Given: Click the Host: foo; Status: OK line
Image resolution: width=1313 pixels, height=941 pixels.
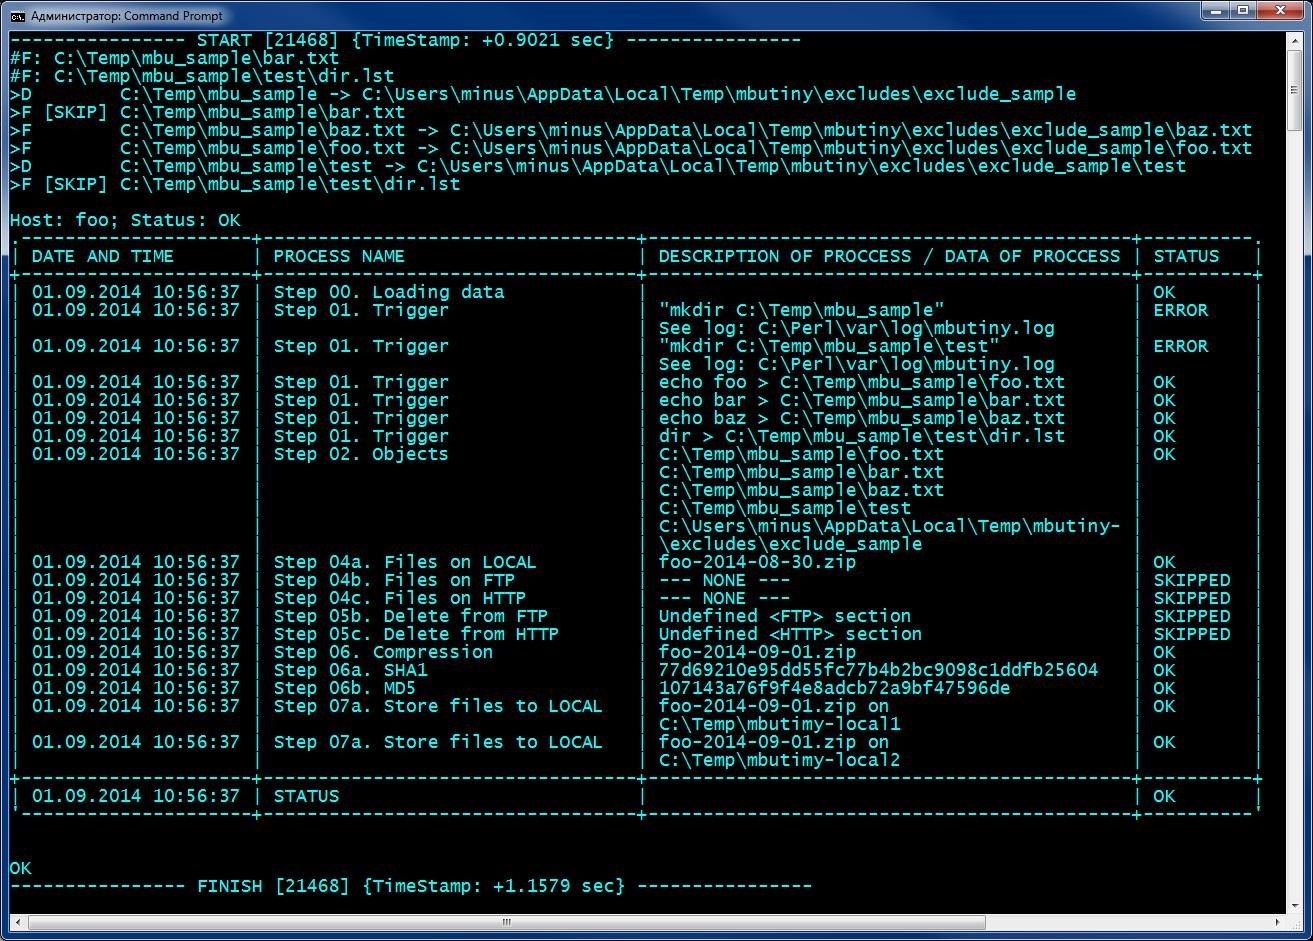Looking at the screenshot, I should pos(125,220).
